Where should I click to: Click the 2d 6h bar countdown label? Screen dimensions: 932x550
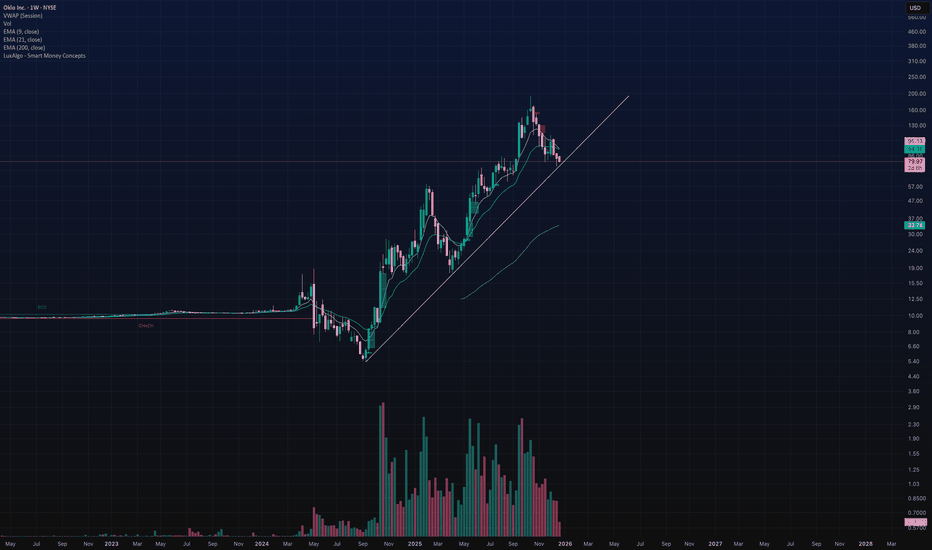click(x=916, y=168)
